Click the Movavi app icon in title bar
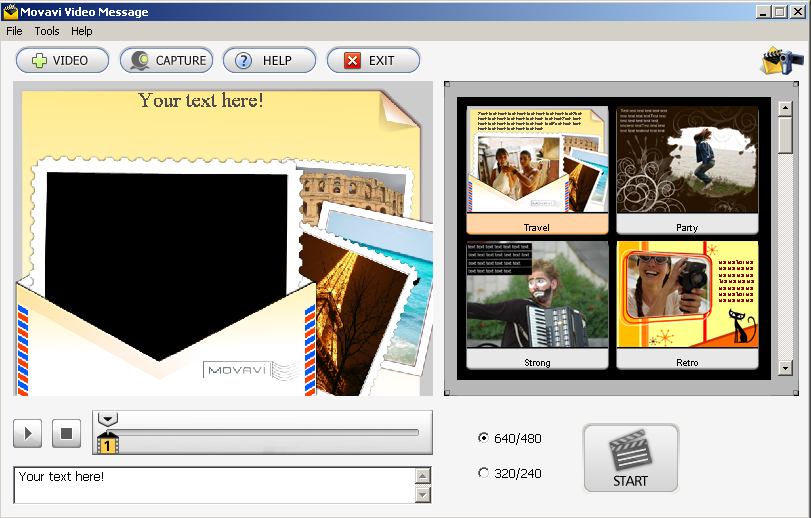This screenshot has width=811, height=518. [x=10, y=11]
